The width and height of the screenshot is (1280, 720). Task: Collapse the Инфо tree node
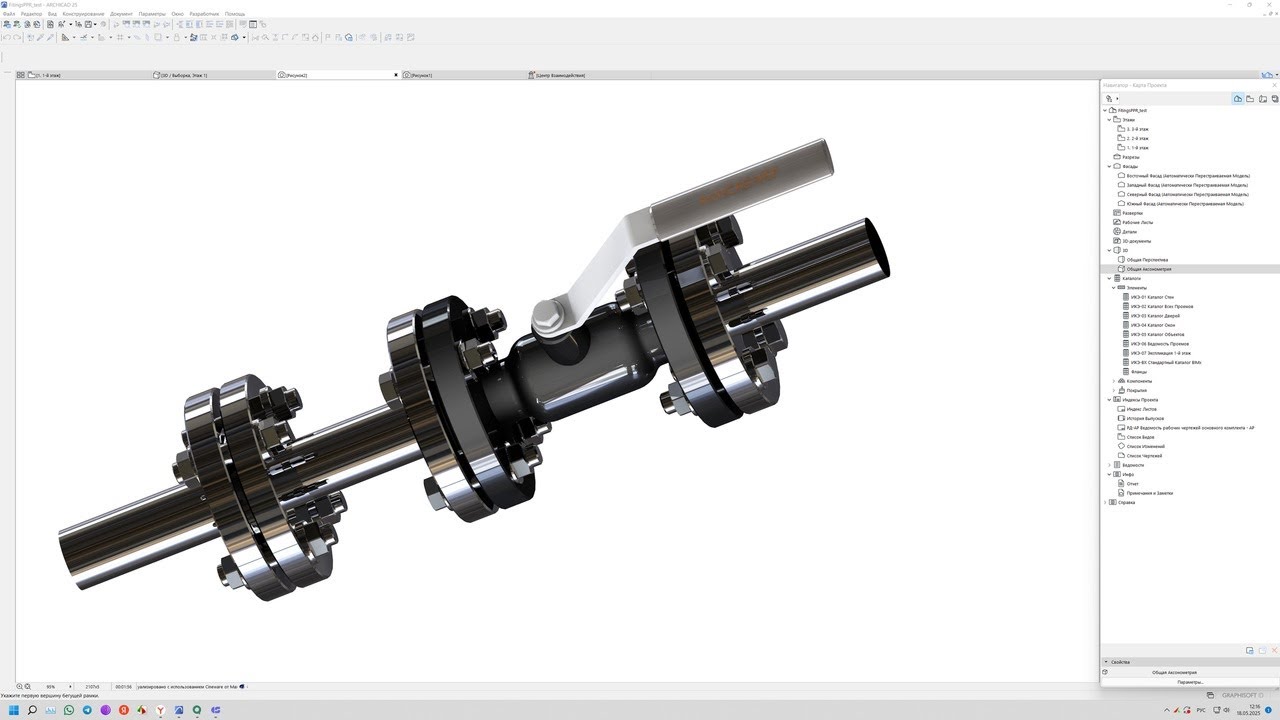1108,474
